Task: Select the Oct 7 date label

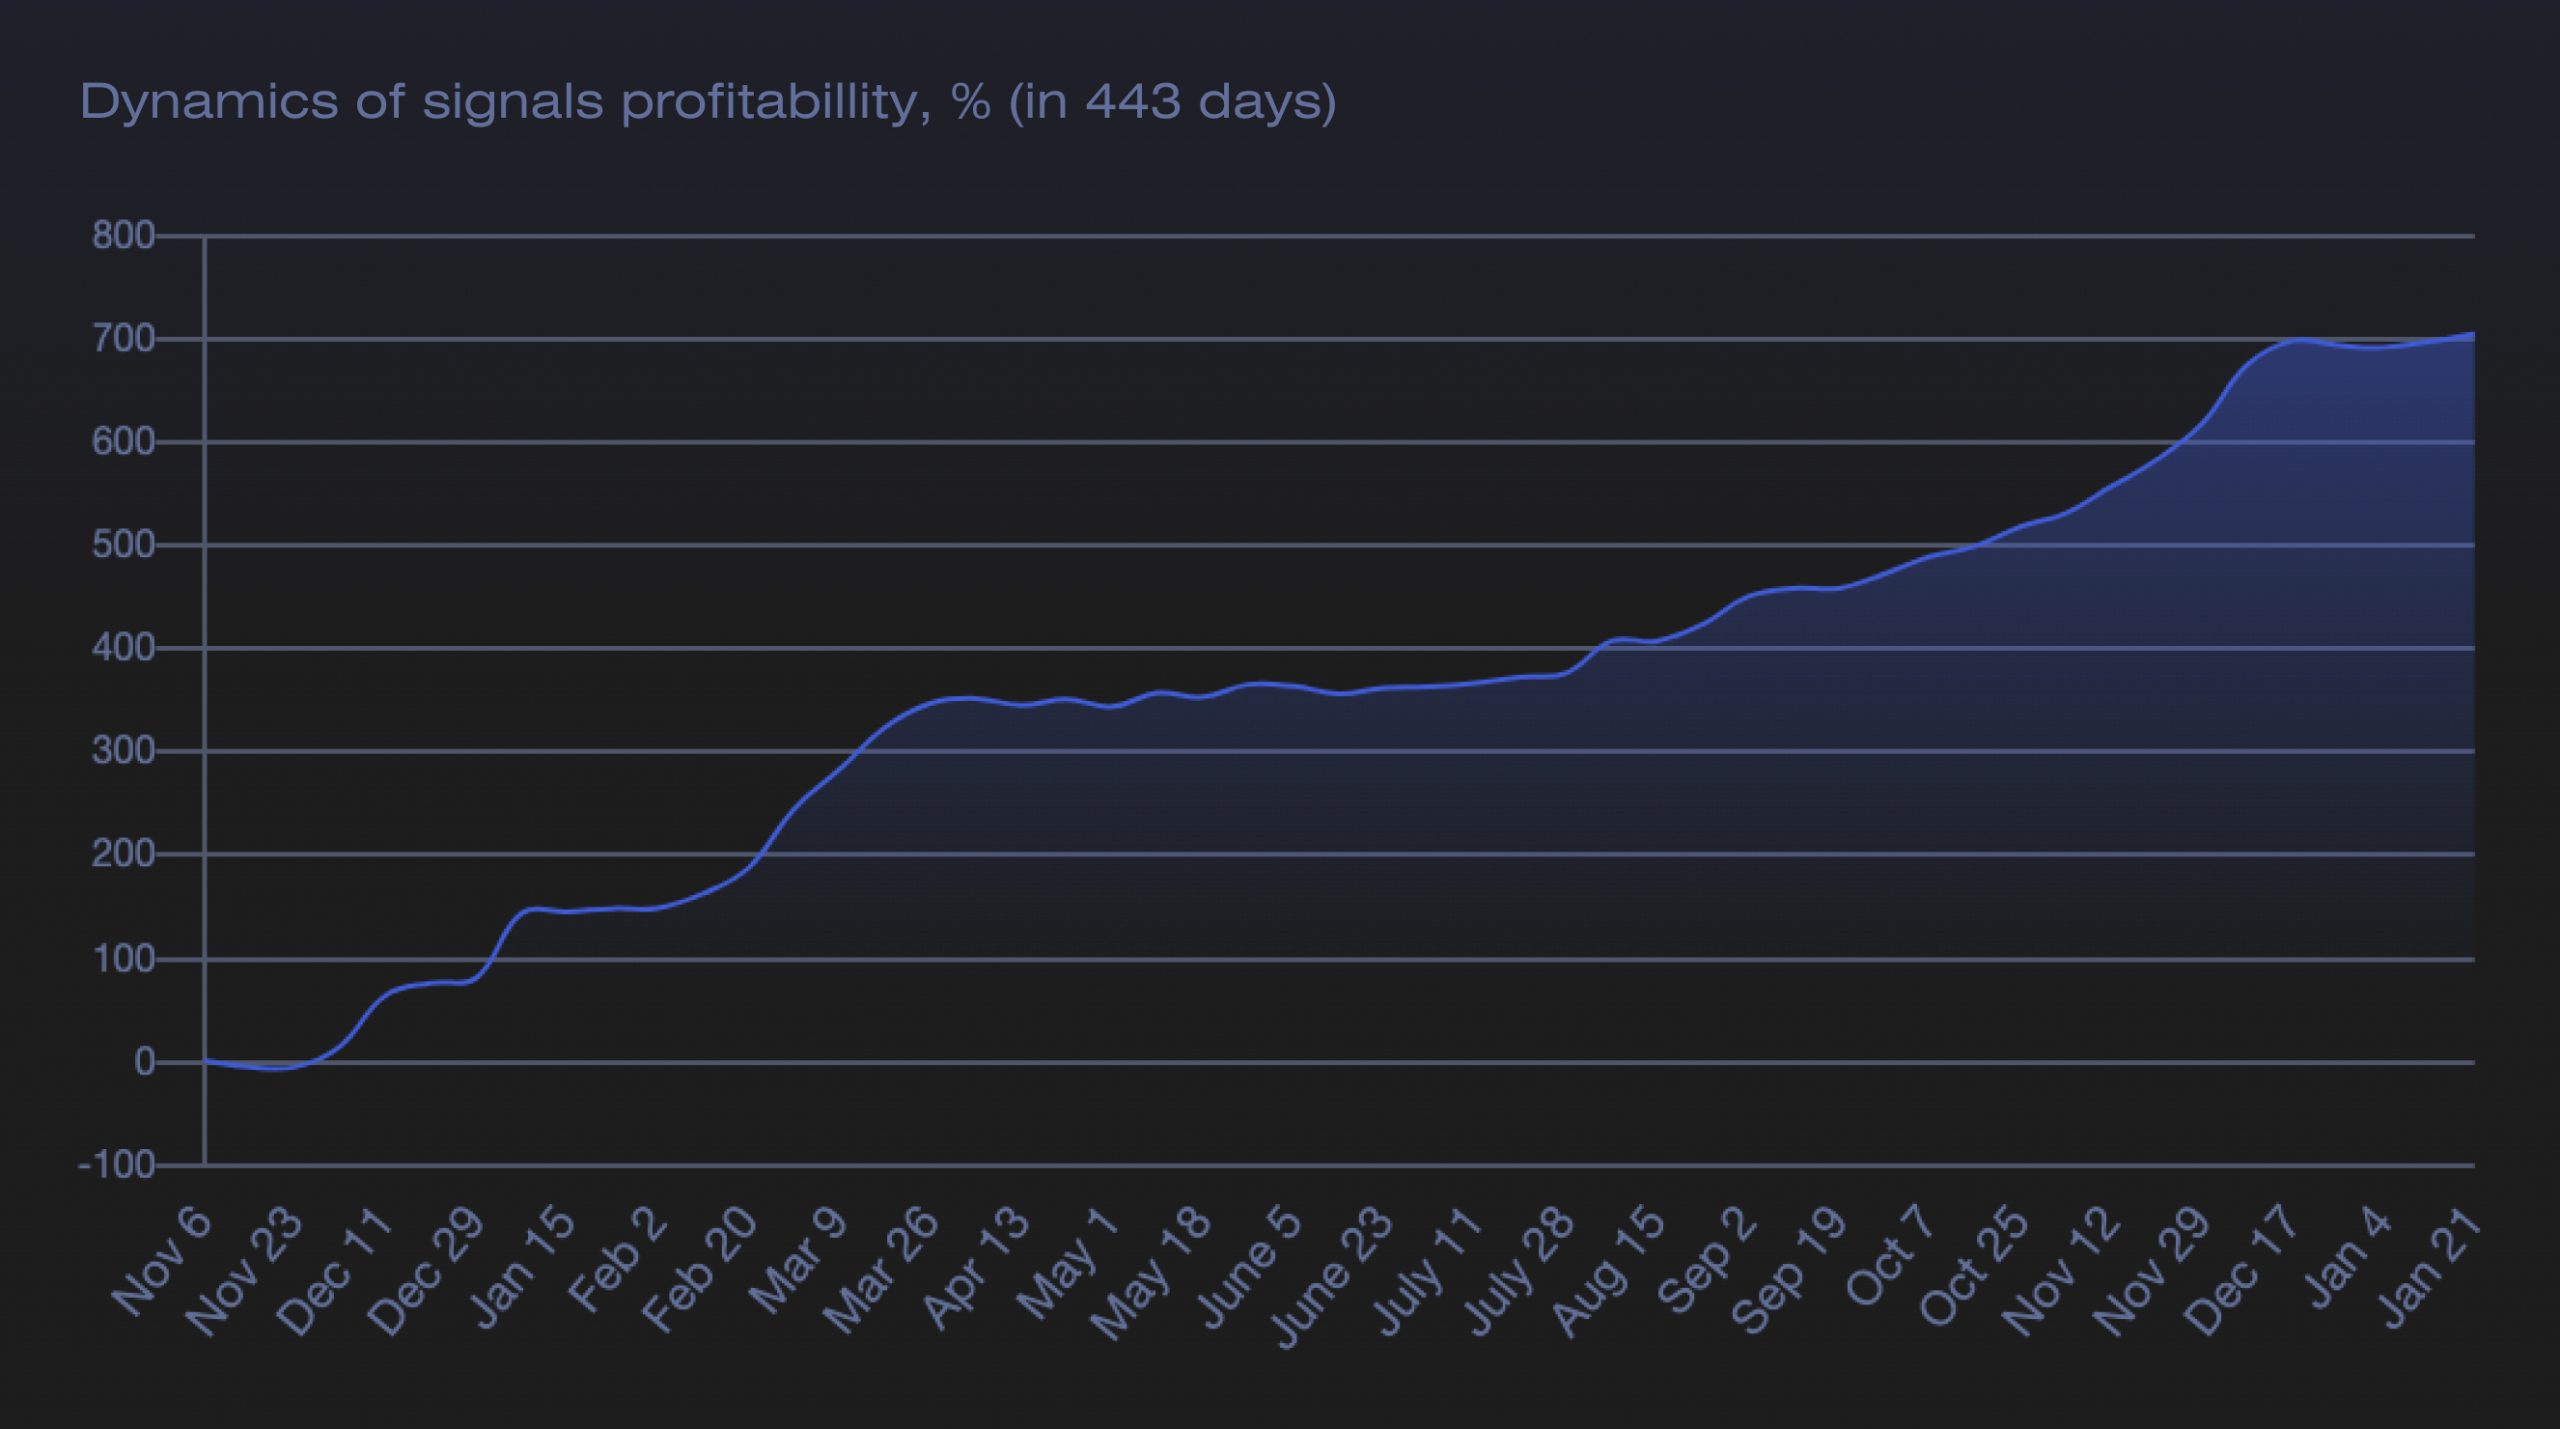Action: (1890, 1258)
